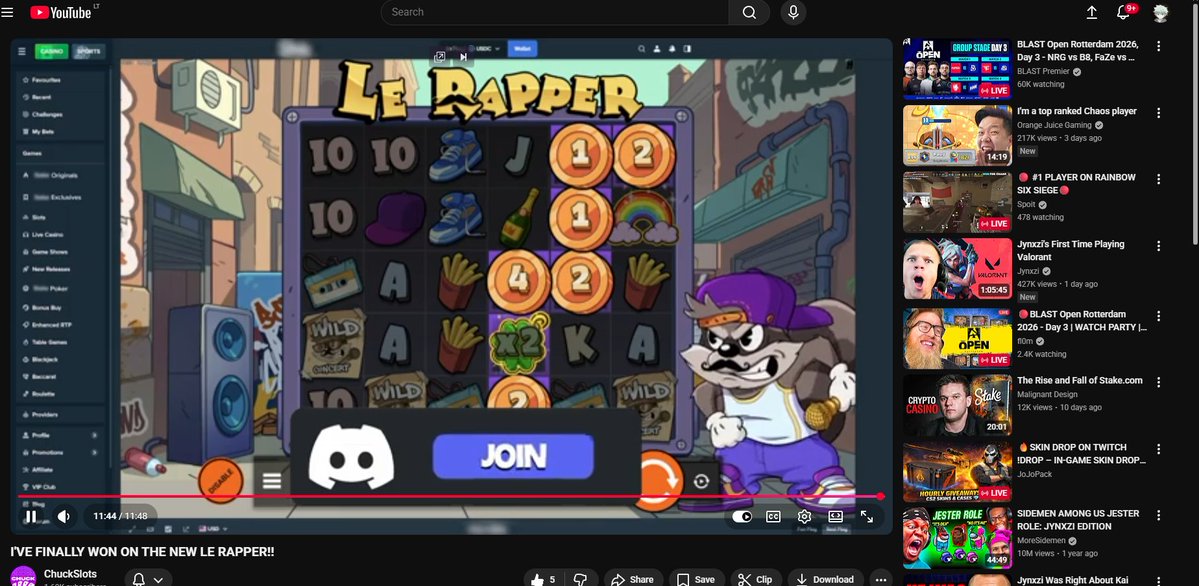Open the account avatar menu
Screen dimensions: 1199x586
pos(1161,12)
